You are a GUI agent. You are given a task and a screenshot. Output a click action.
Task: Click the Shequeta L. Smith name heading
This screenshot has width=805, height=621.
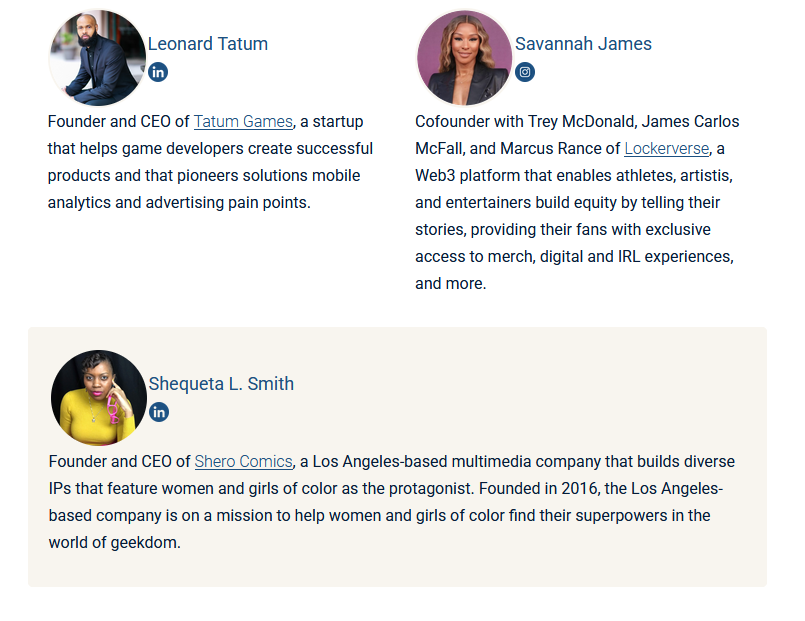[x=221, y=384]
